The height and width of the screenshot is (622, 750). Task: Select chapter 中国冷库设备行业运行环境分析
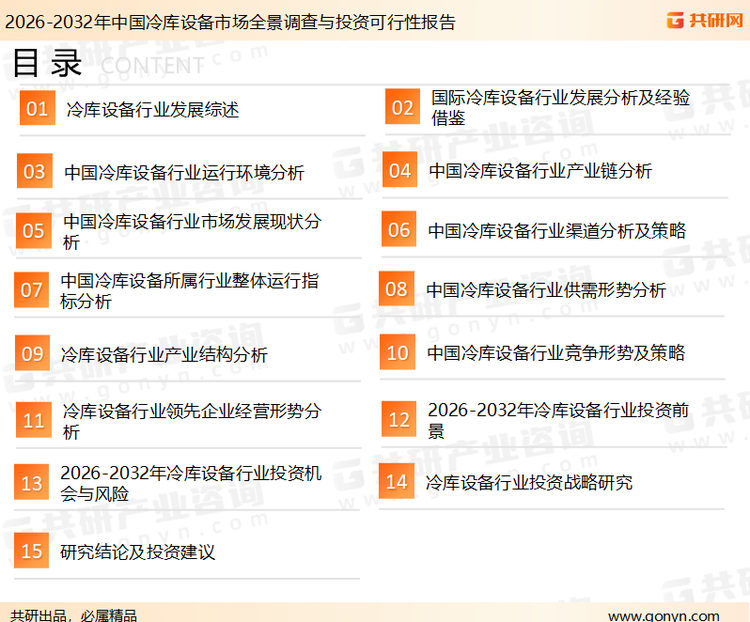184,172
